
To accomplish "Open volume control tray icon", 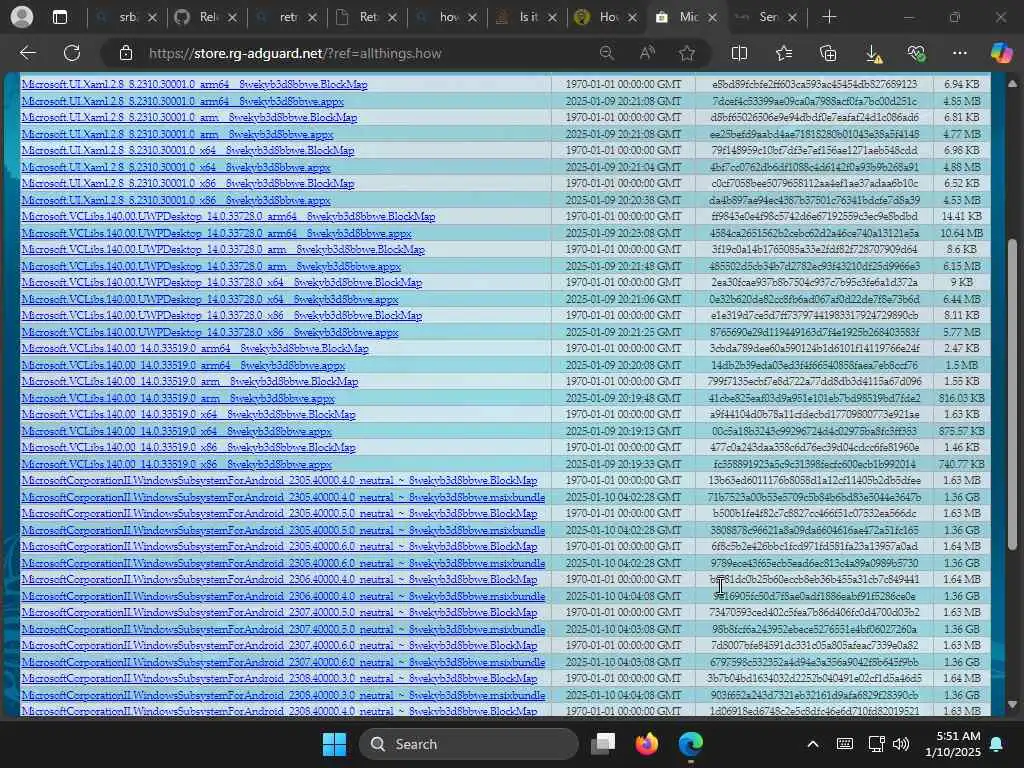I will coord(901,744).
